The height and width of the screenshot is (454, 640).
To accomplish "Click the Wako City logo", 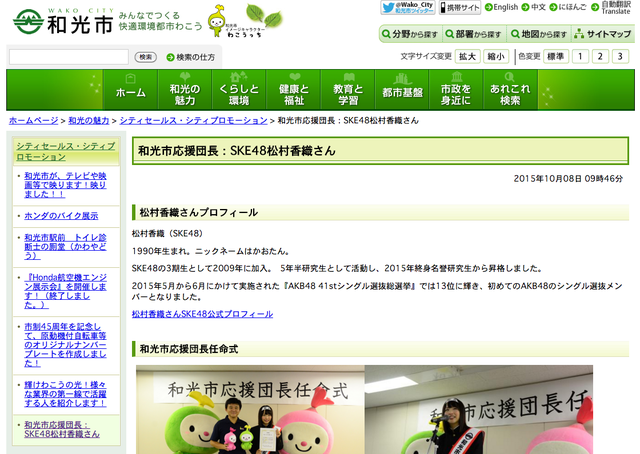I will [x=63, y=21].
